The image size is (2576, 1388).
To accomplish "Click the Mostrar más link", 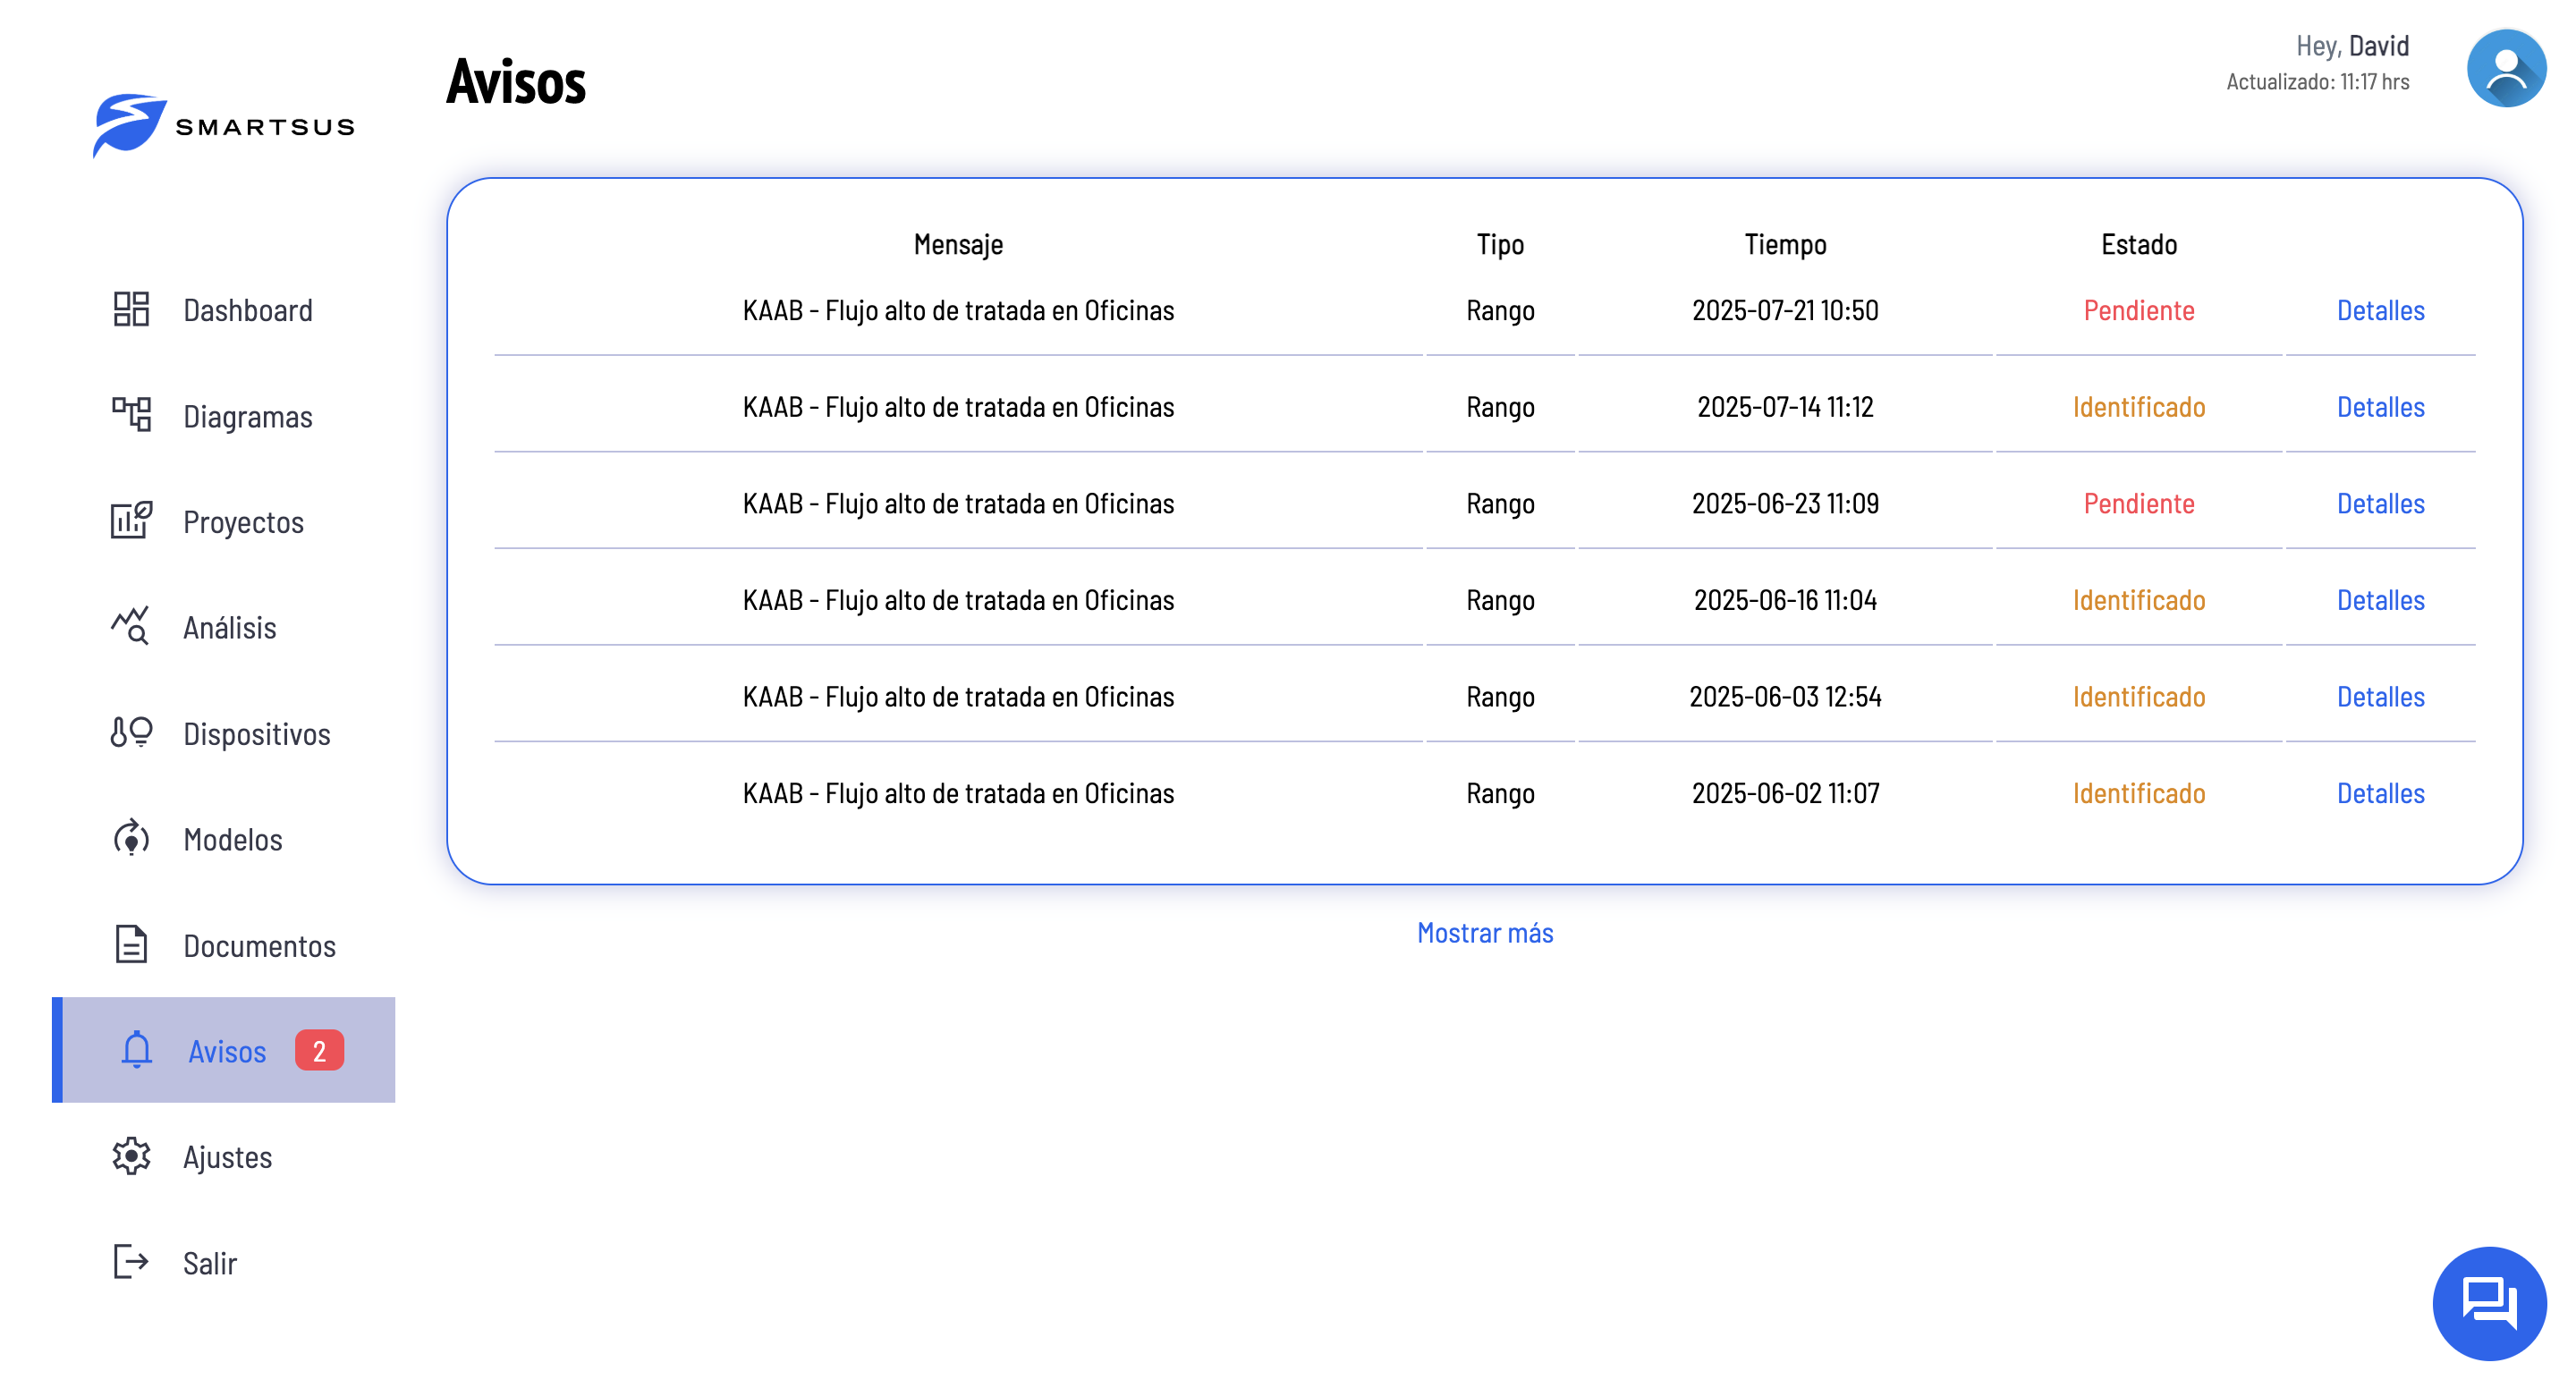I will (x=1485, y=933).
